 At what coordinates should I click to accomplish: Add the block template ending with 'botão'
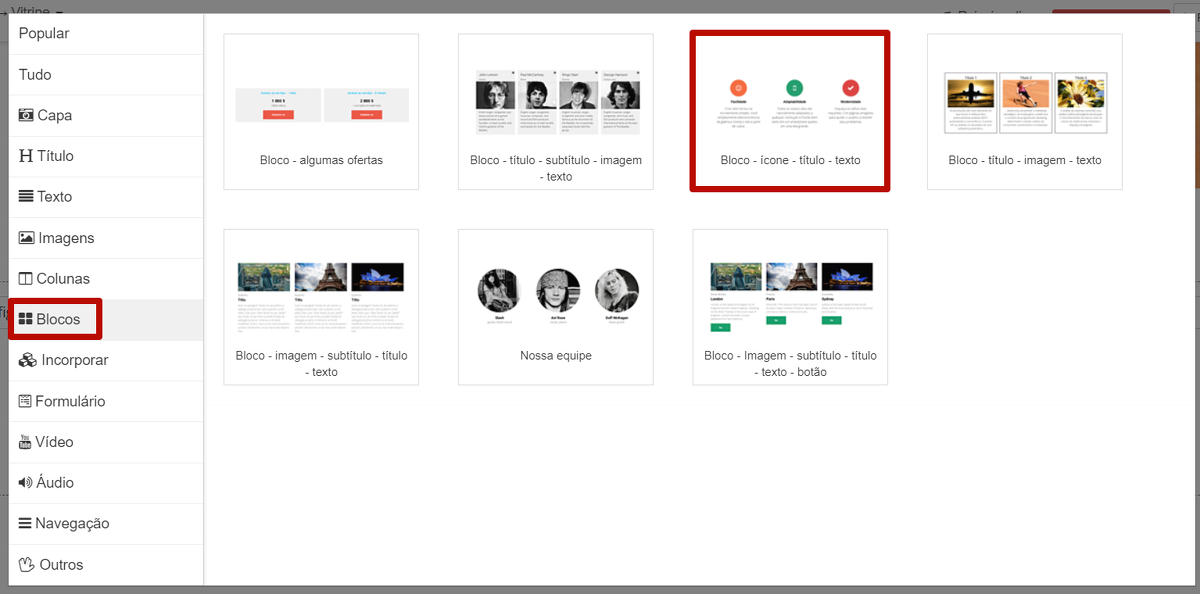(x=790, y=307)
